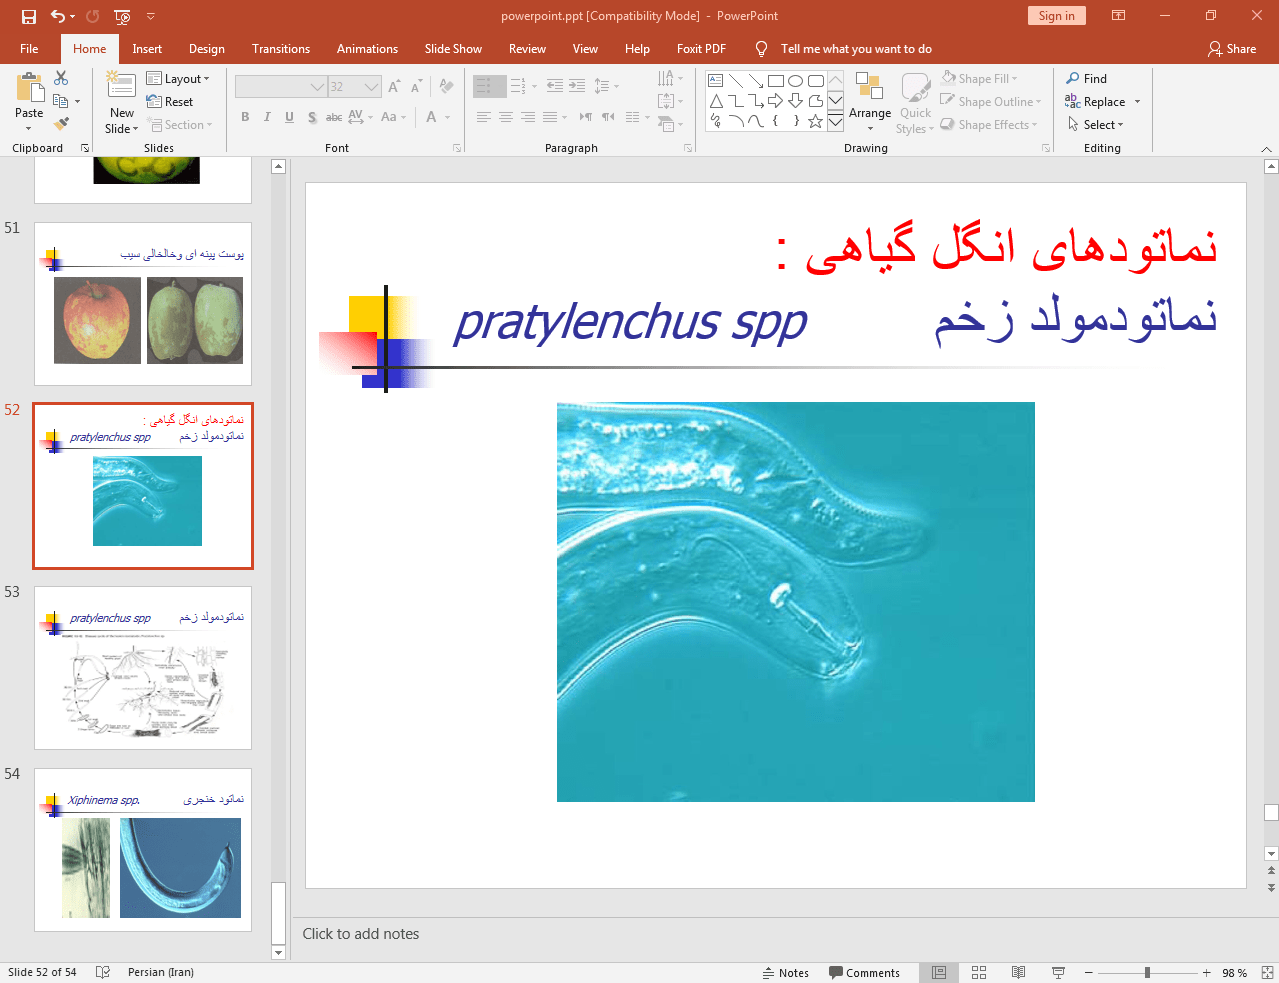The width and height of the screenshot is (1279, 983).
Task: Open the Animations tab
Action: [x=367, y=49]
